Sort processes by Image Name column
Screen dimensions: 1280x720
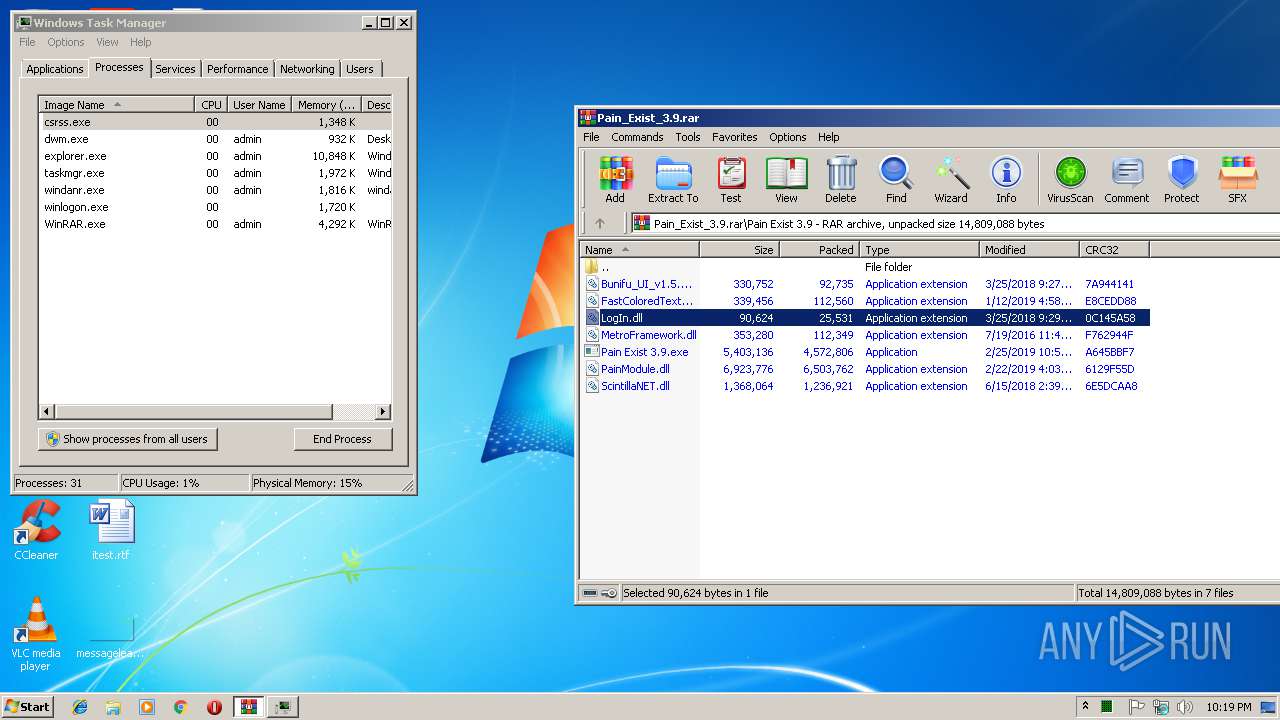(116, 104)
